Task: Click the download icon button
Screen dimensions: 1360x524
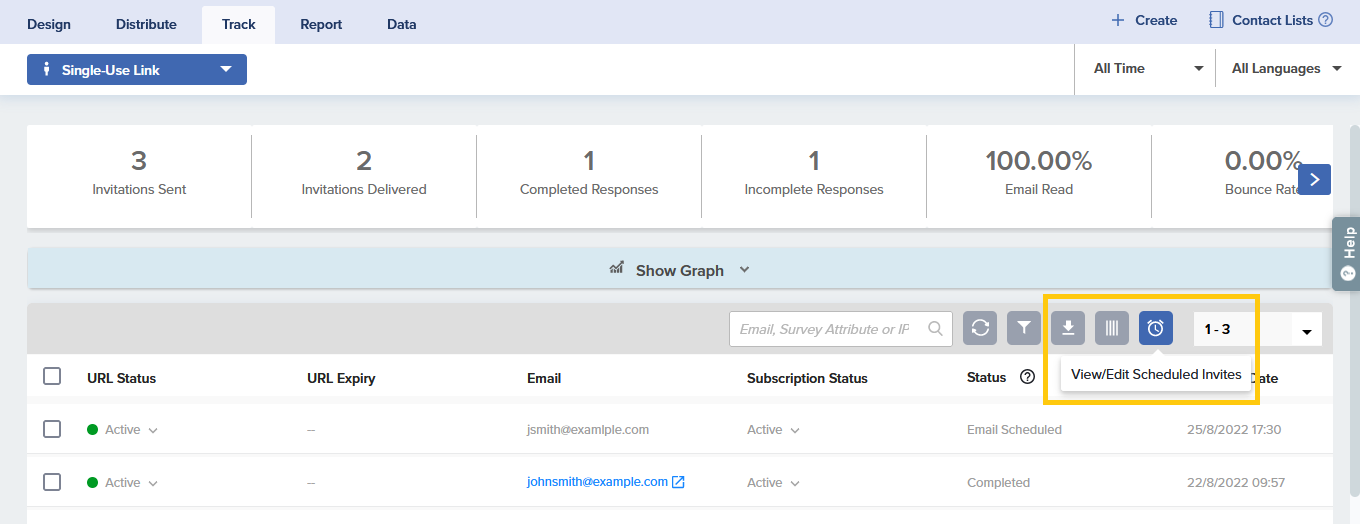Action: click(x=1068, y=328)
